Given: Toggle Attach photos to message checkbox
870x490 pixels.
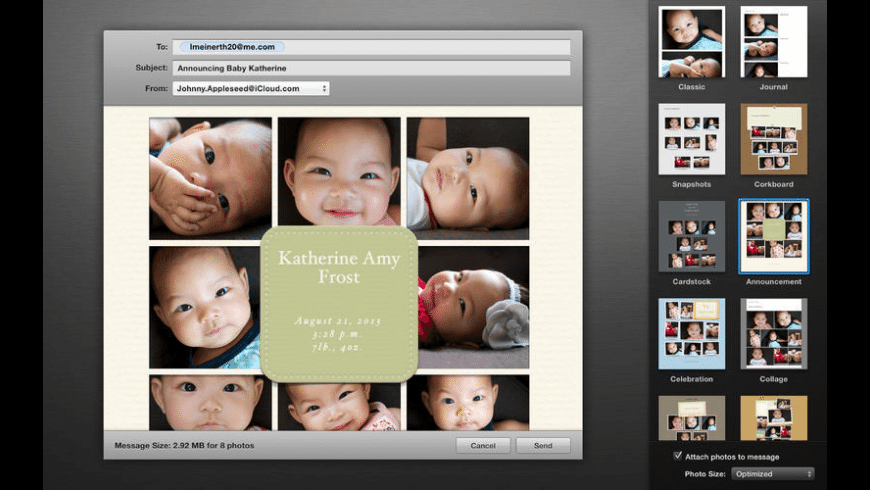Looking at the screenshot, I should [x=677, y=456].
